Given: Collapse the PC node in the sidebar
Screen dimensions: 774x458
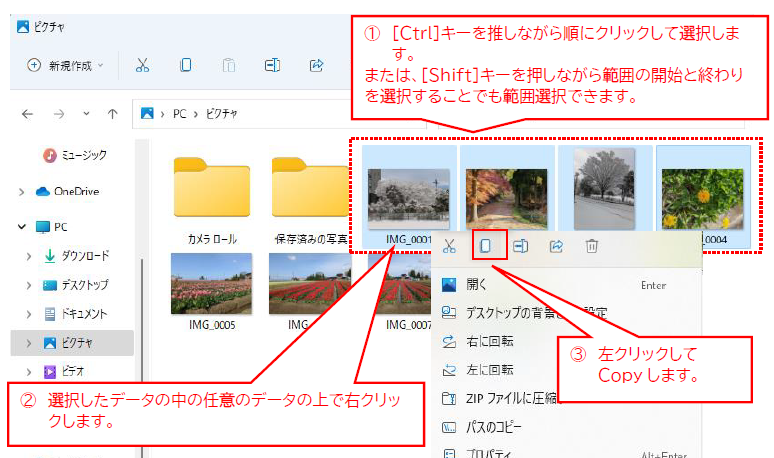Looking at the screenshot, I should click(x=22, y=227).
